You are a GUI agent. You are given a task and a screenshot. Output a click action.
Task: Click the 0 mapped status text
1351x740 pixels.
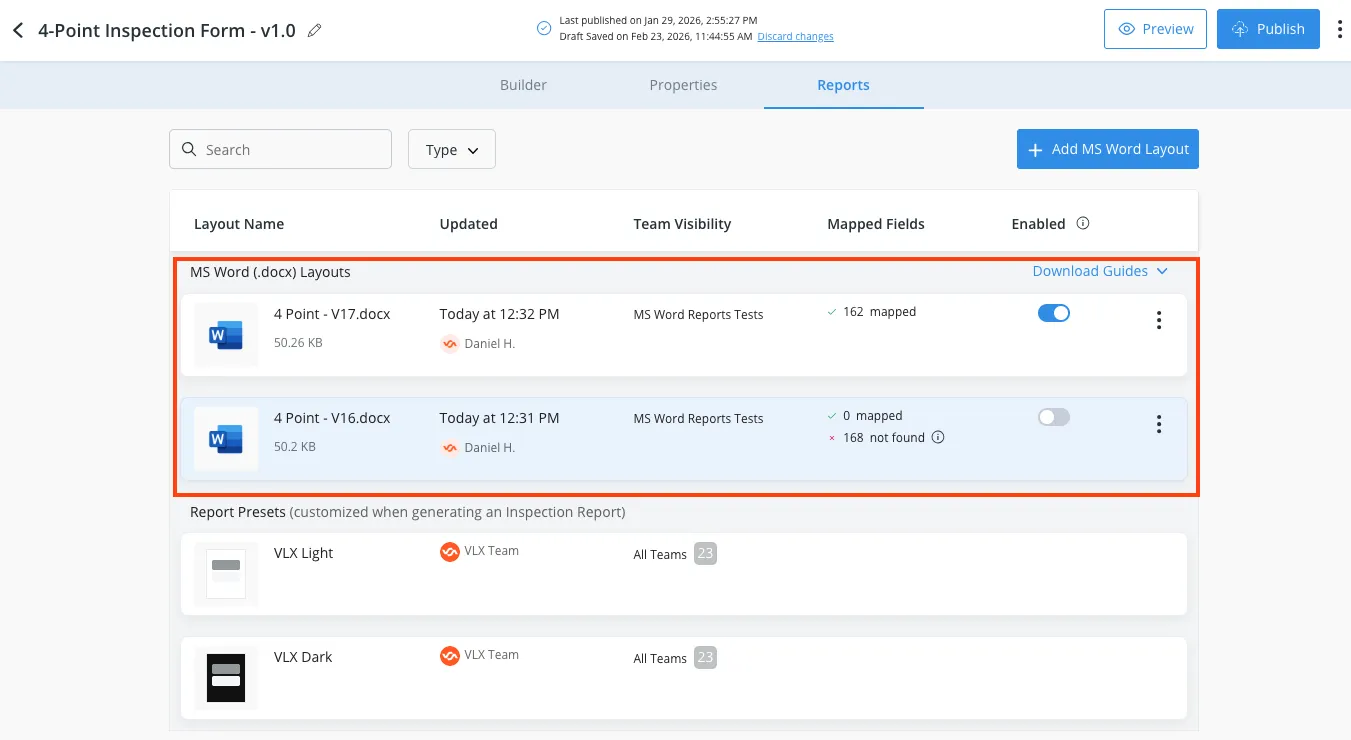872,416
